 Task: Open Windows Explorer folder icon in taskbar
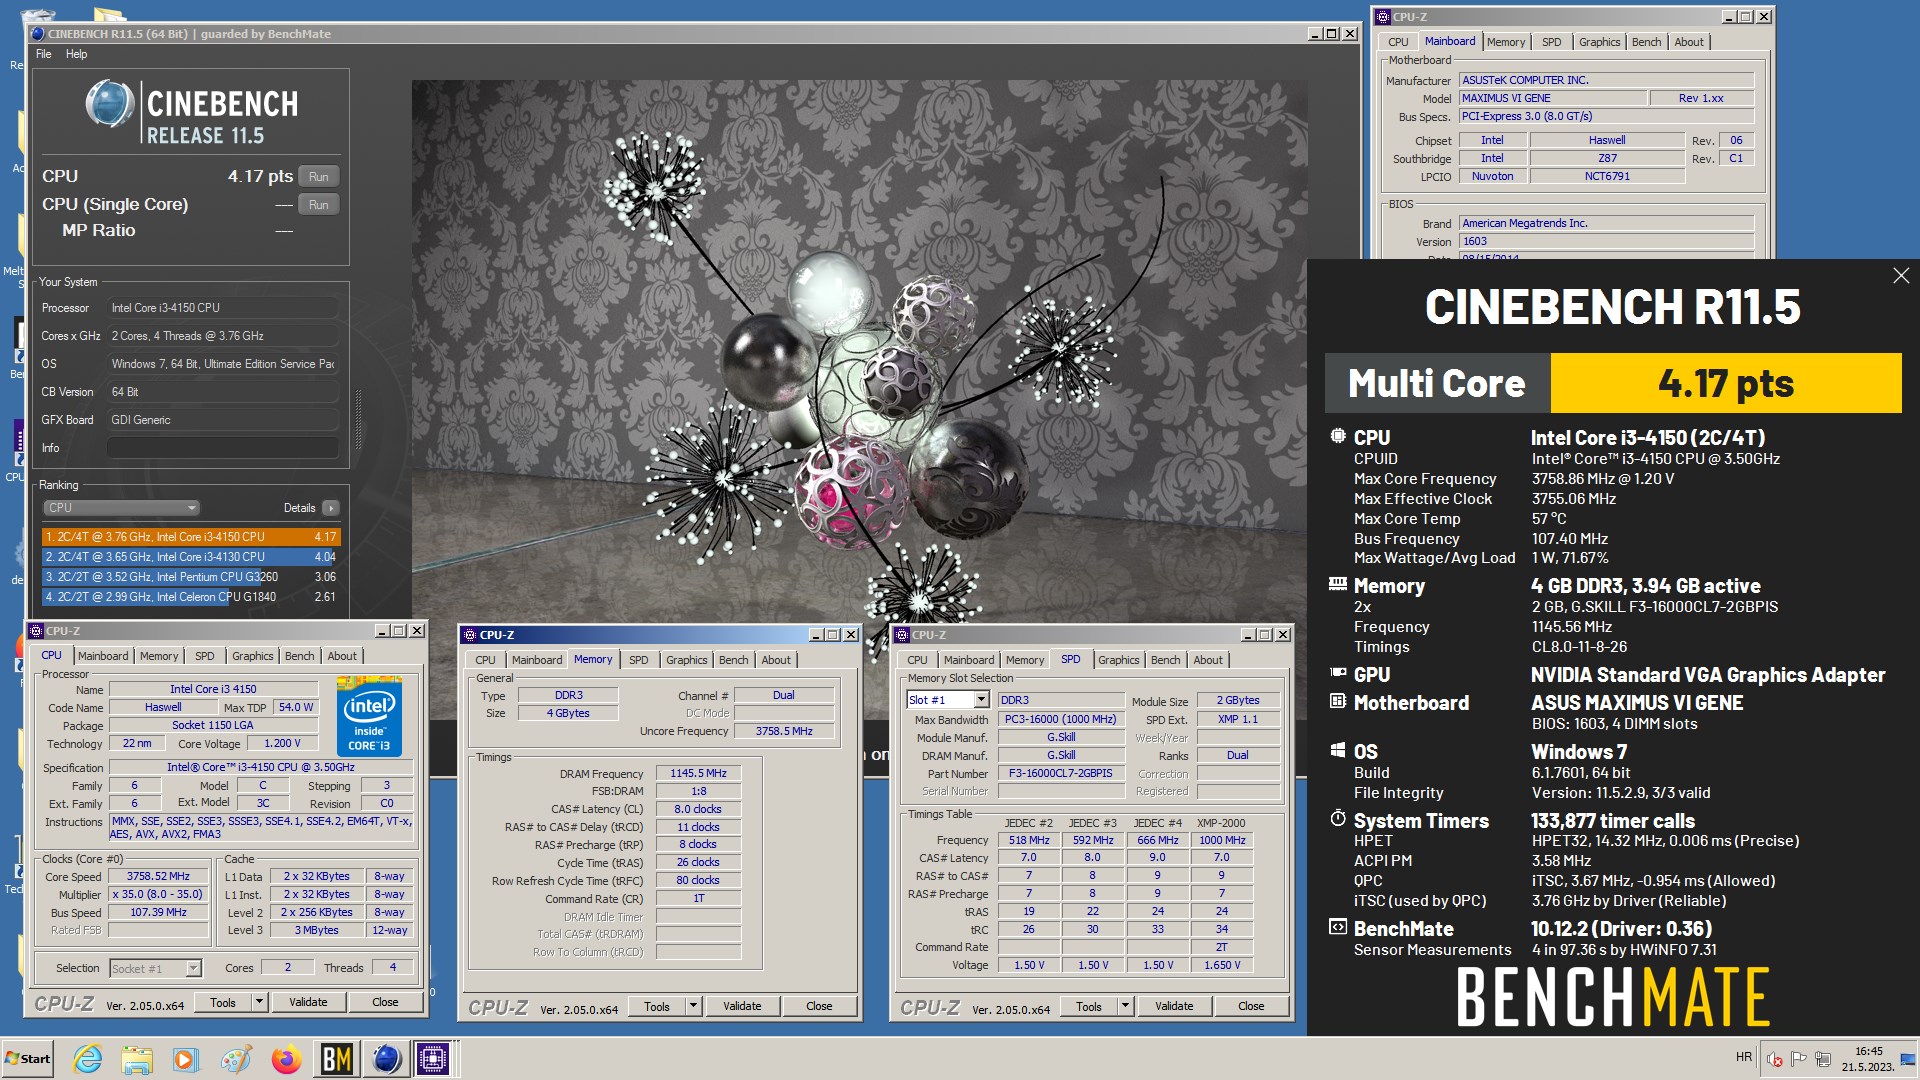click(x=137, y=1059)
